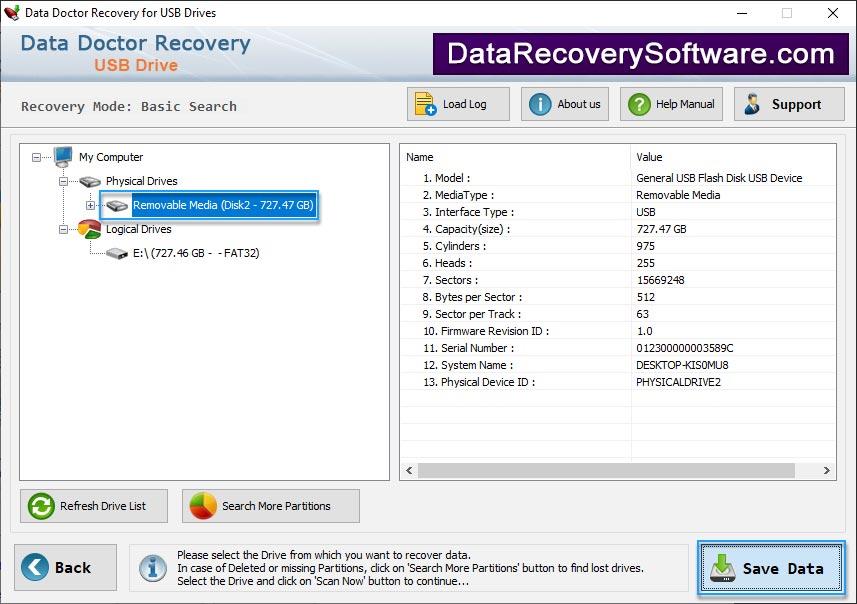Click 'General USB Flash Disk USB Device' value
This screenshot has height=604, width=857.
[719, 178]
